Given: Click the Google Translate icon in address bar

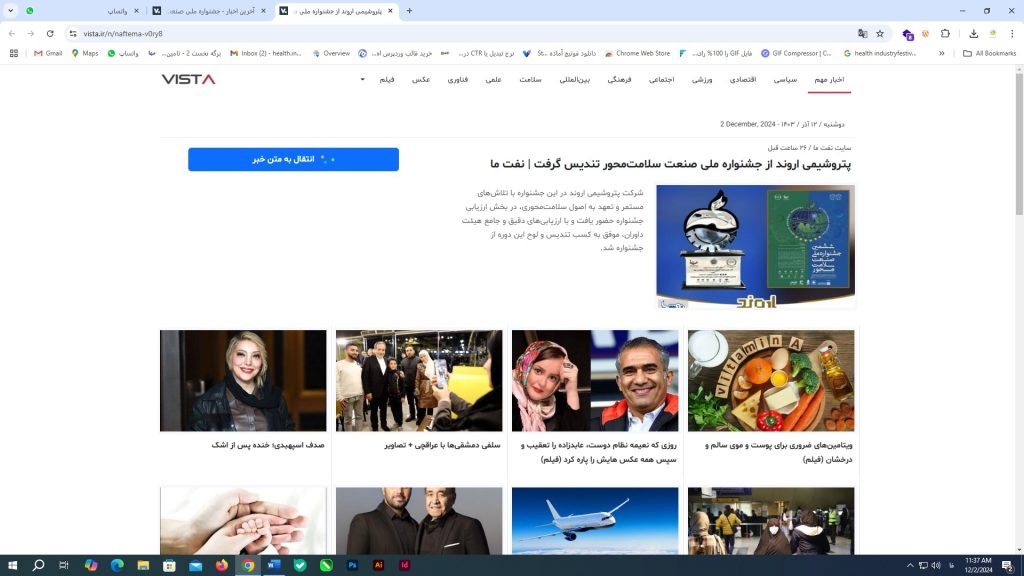Looking at the screenshot, I should 863,33.
